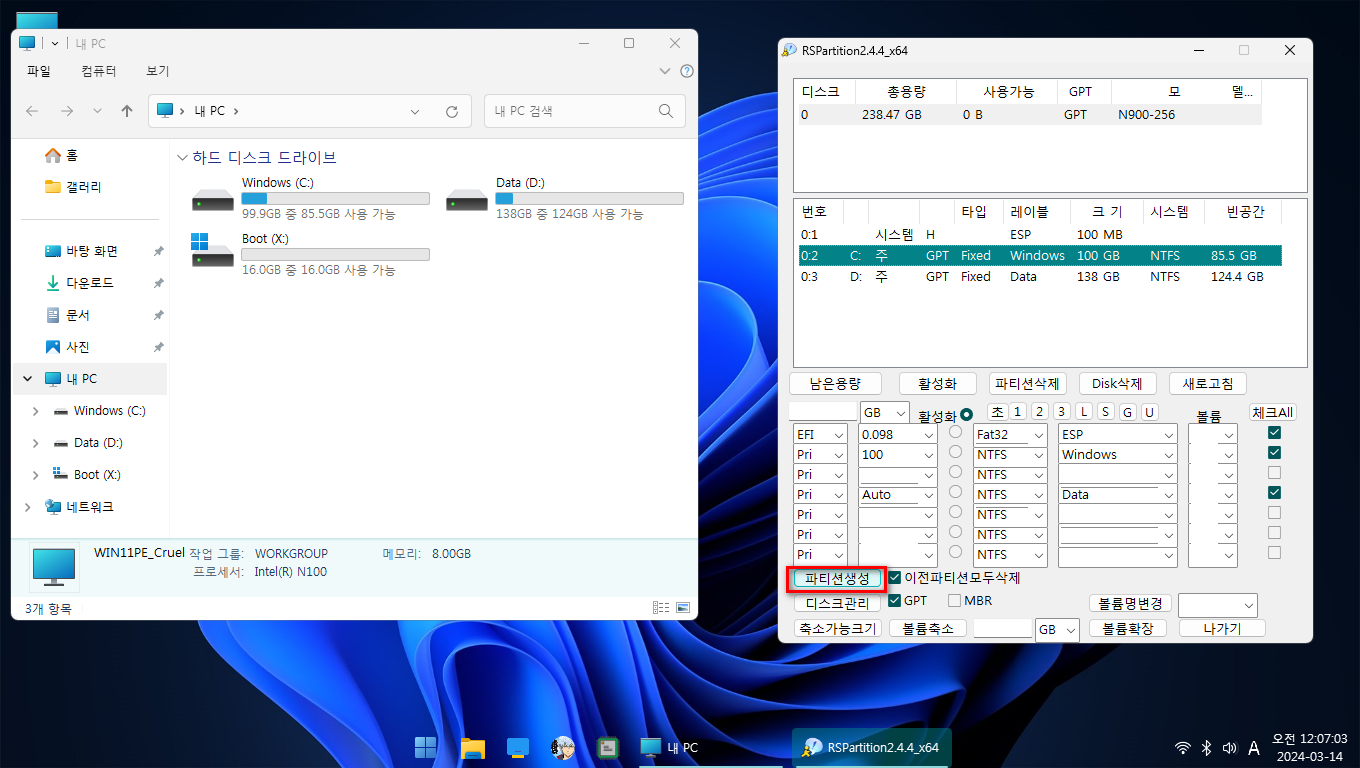Expand the Explorer ribbon chevron
Screen dimensions: 1360x768
(666, 71)
